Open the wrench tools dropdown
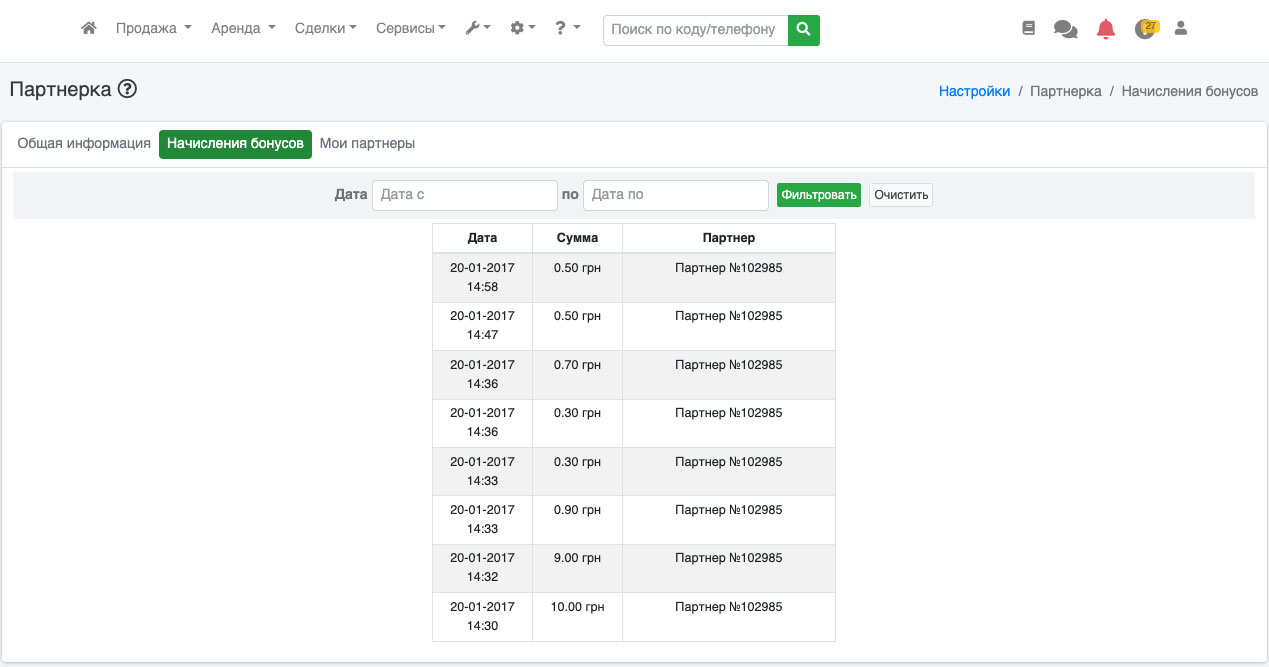1269x667 pixels. pos(478,29)
